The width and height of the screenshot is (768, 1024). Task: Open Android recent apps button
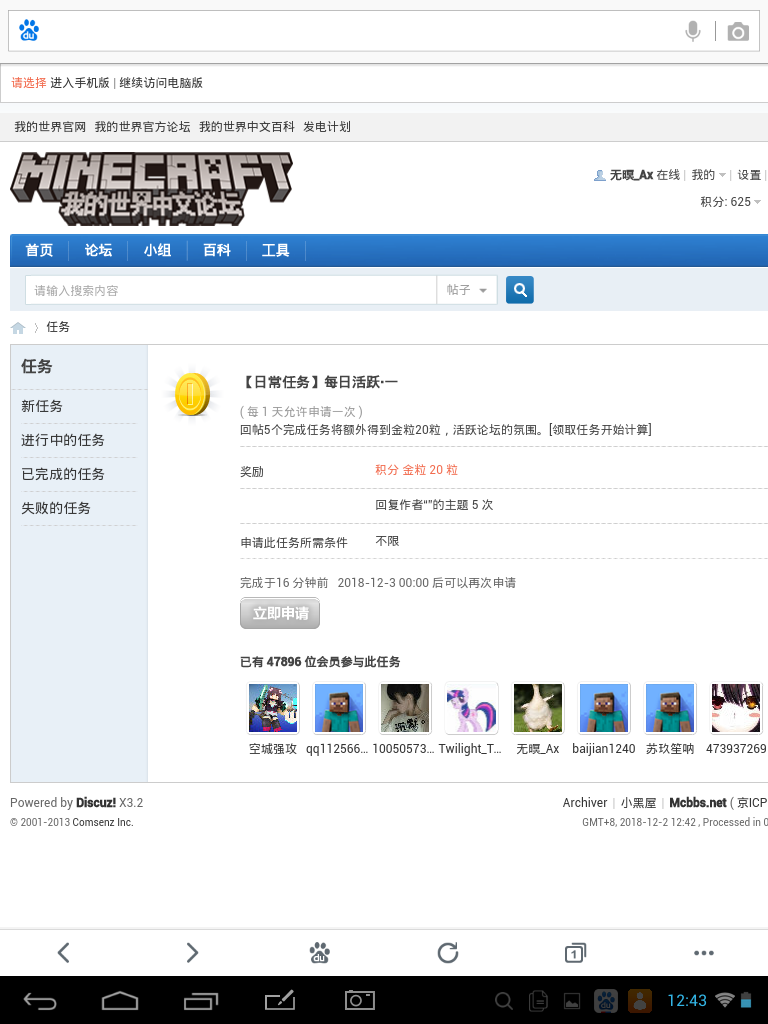[200, 1000]
